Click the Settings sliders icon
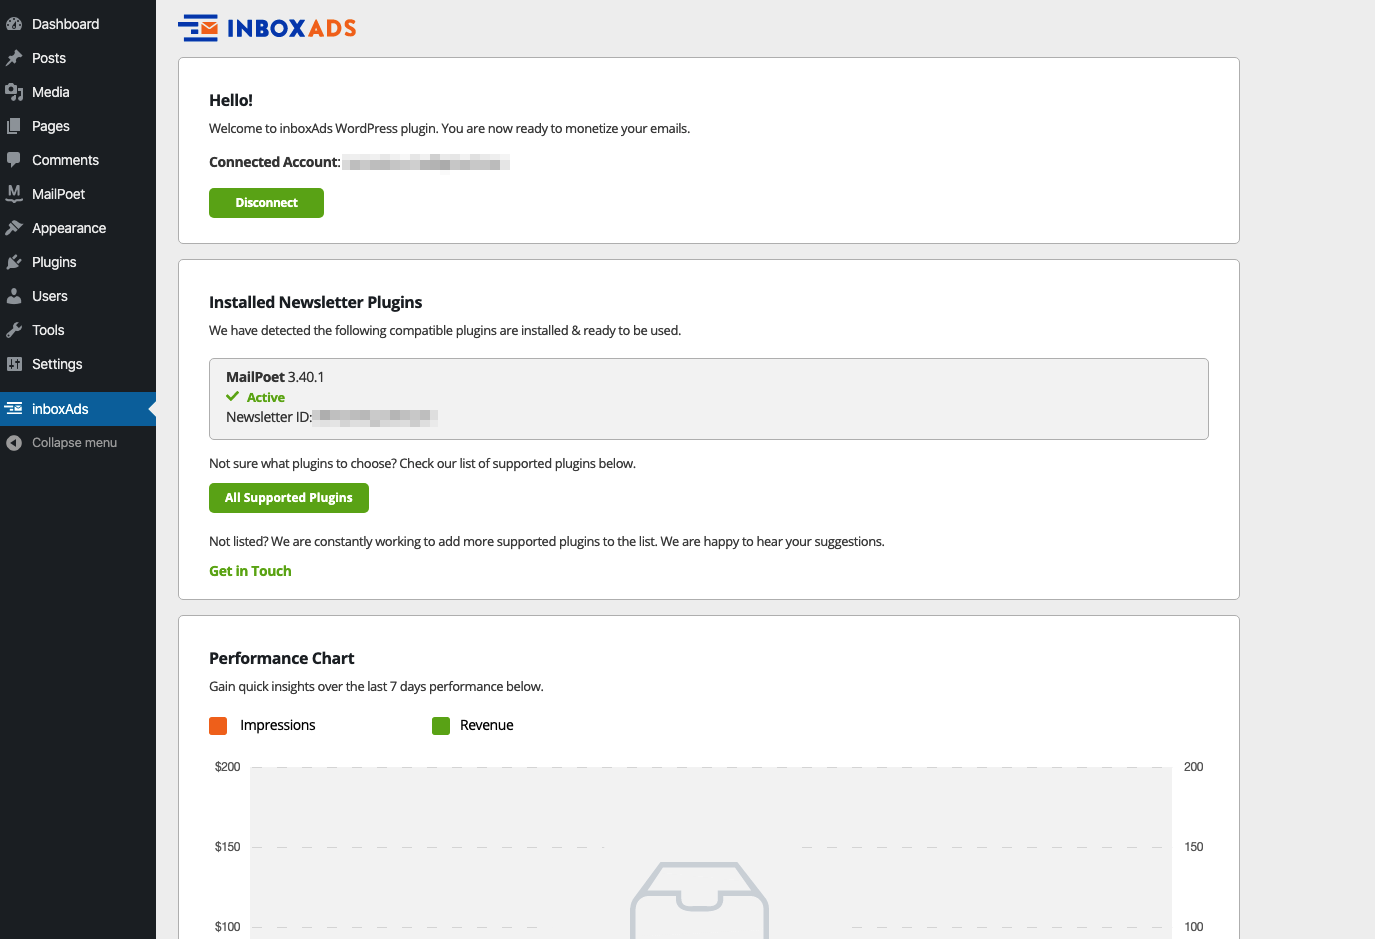The width and height of the screenshot is (1375, 939). [14, 364]
